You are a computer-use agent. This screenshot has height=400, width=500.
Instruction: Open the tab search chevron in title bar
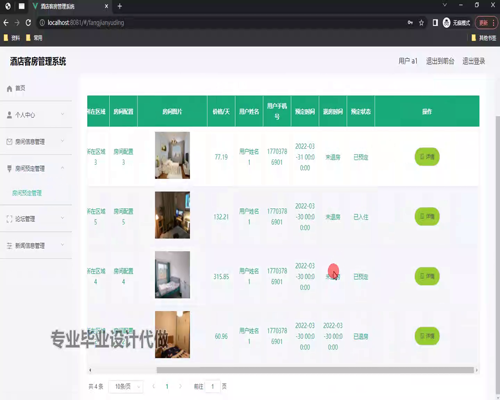click(444, 5)
